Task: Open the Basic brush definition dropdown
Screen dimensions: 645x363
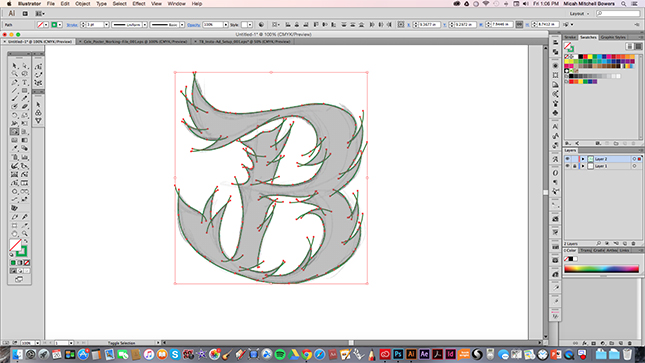Action: tap(182, 25)
